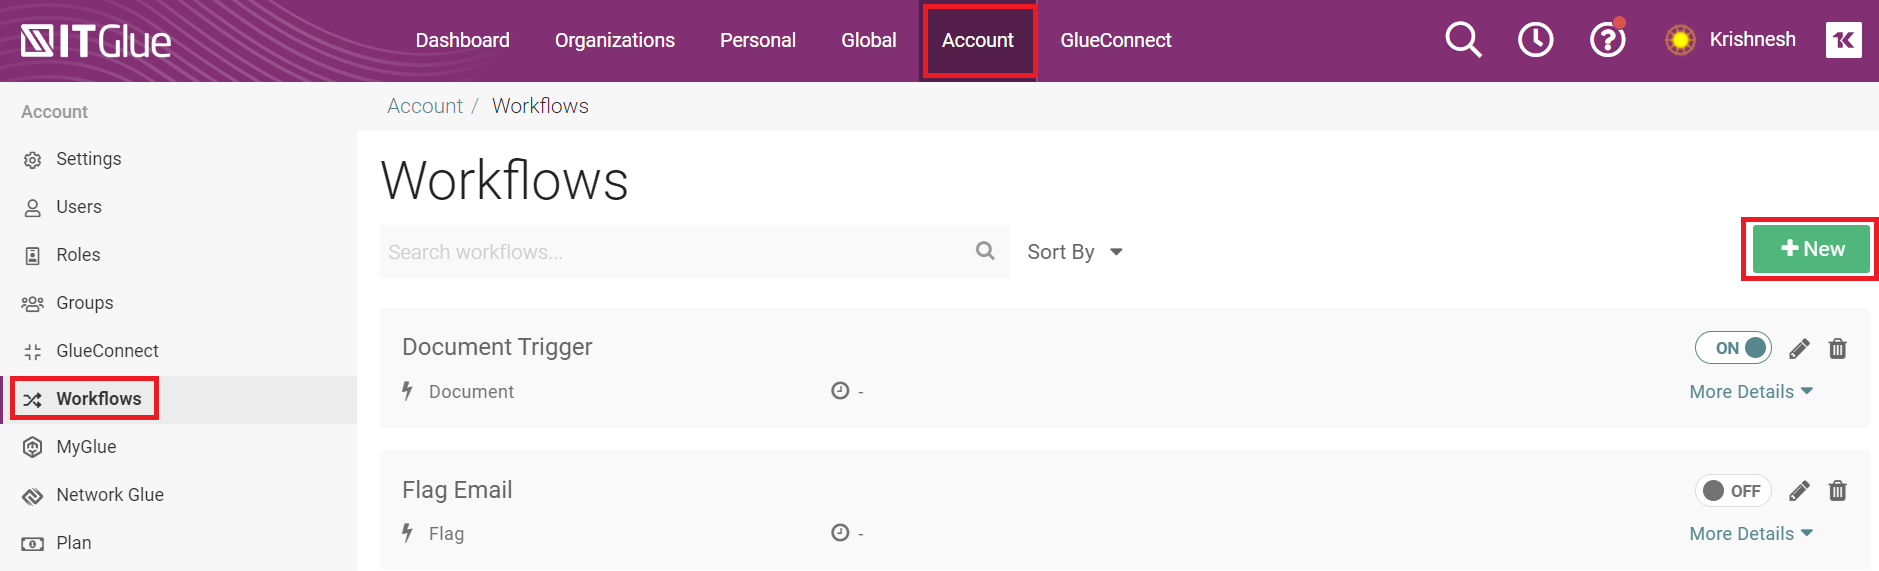Edit Document Trigger workflow with pencil icon

pyautogui.click(x=1799, y=349)
